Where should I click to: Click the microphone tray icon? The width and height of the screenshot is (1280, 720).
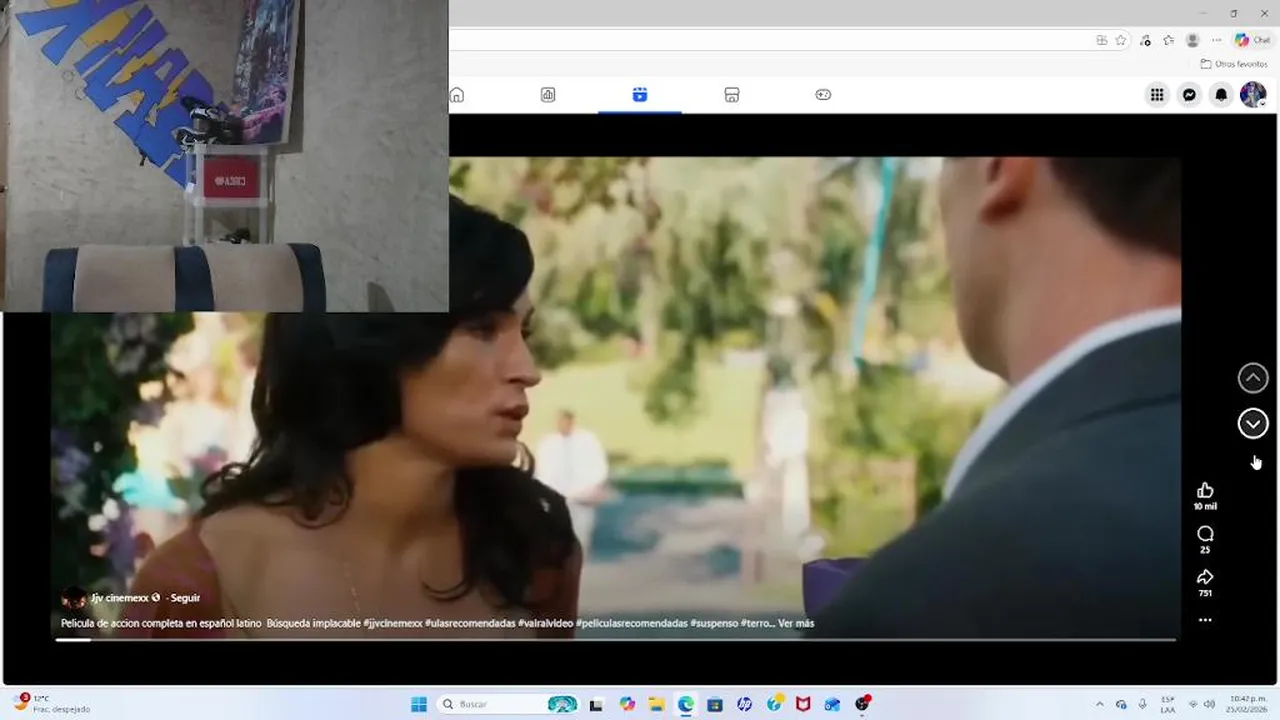[1143, 704]
